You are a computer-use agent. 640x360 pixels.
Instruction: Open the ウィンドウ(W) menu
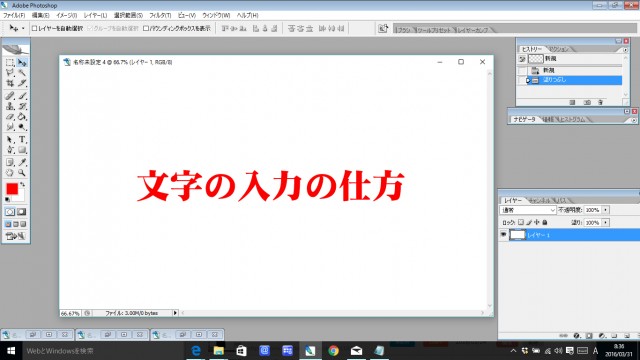pos(216,15)
